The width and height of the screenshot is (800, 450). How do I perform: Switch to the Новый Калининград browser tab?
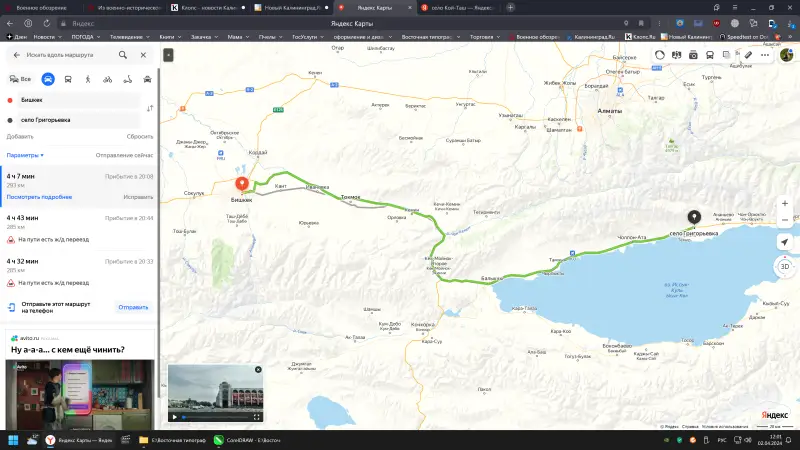tap(289, 7)
